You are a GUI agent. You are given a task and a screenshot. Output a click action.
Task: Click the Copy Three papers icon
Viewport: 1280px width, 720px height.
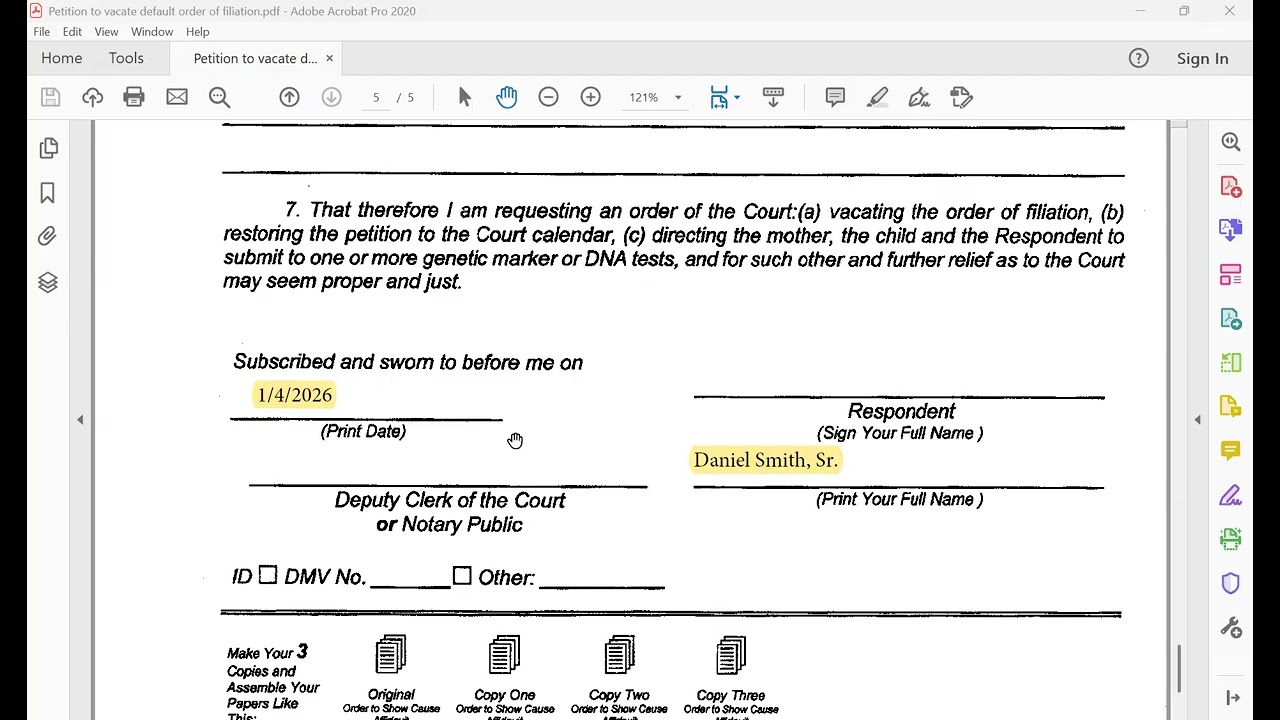[732, 655]
